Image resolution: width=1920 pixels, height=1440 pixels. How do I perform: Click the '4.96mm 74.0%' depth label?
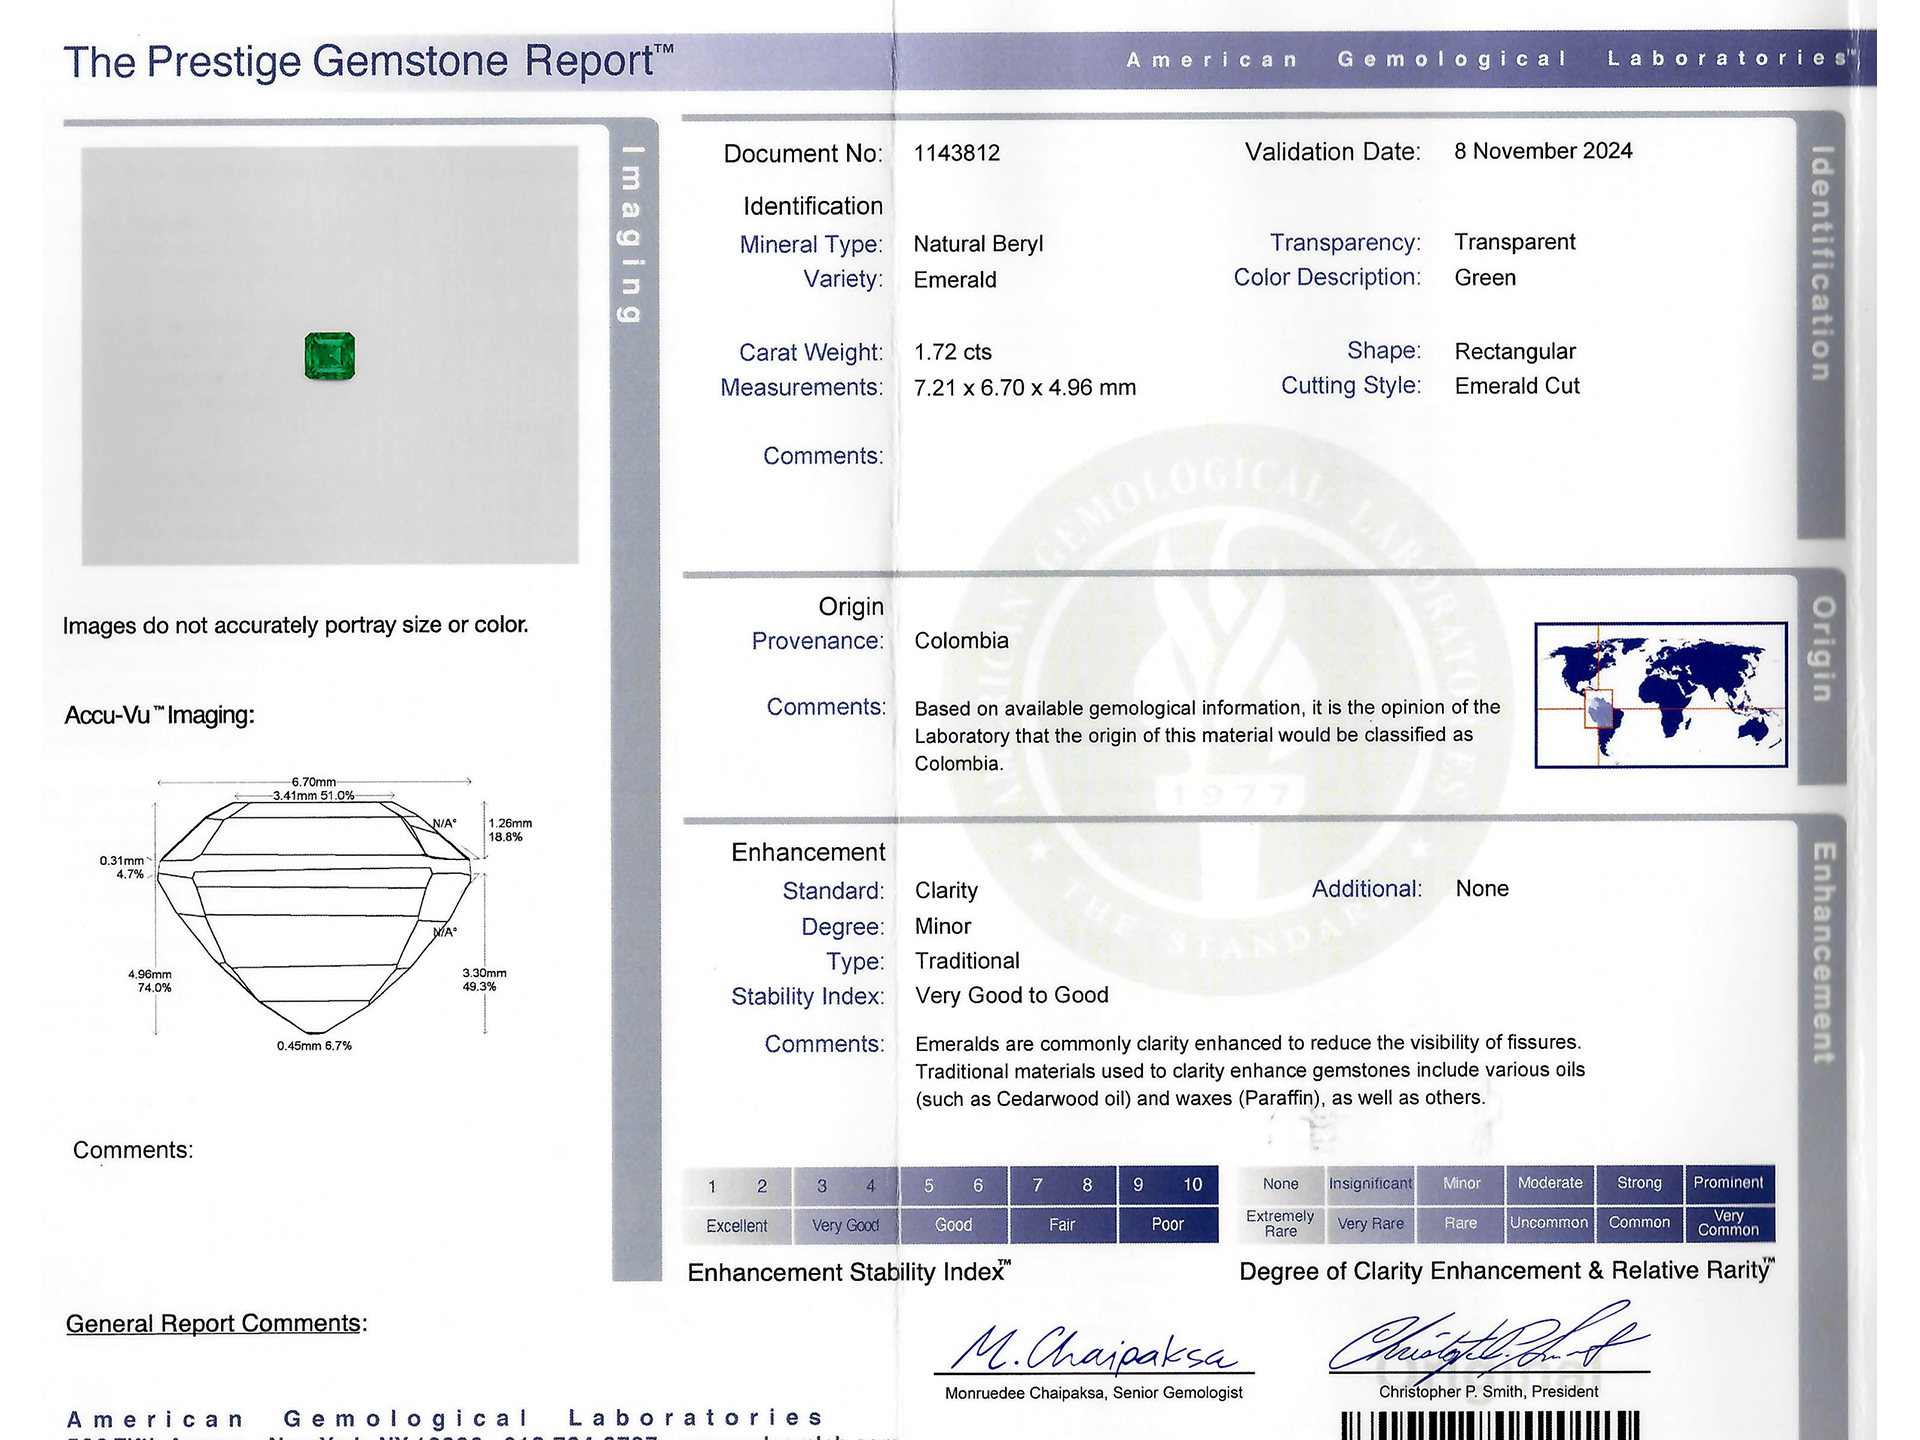pyautogui.click(x=150, y=981)
